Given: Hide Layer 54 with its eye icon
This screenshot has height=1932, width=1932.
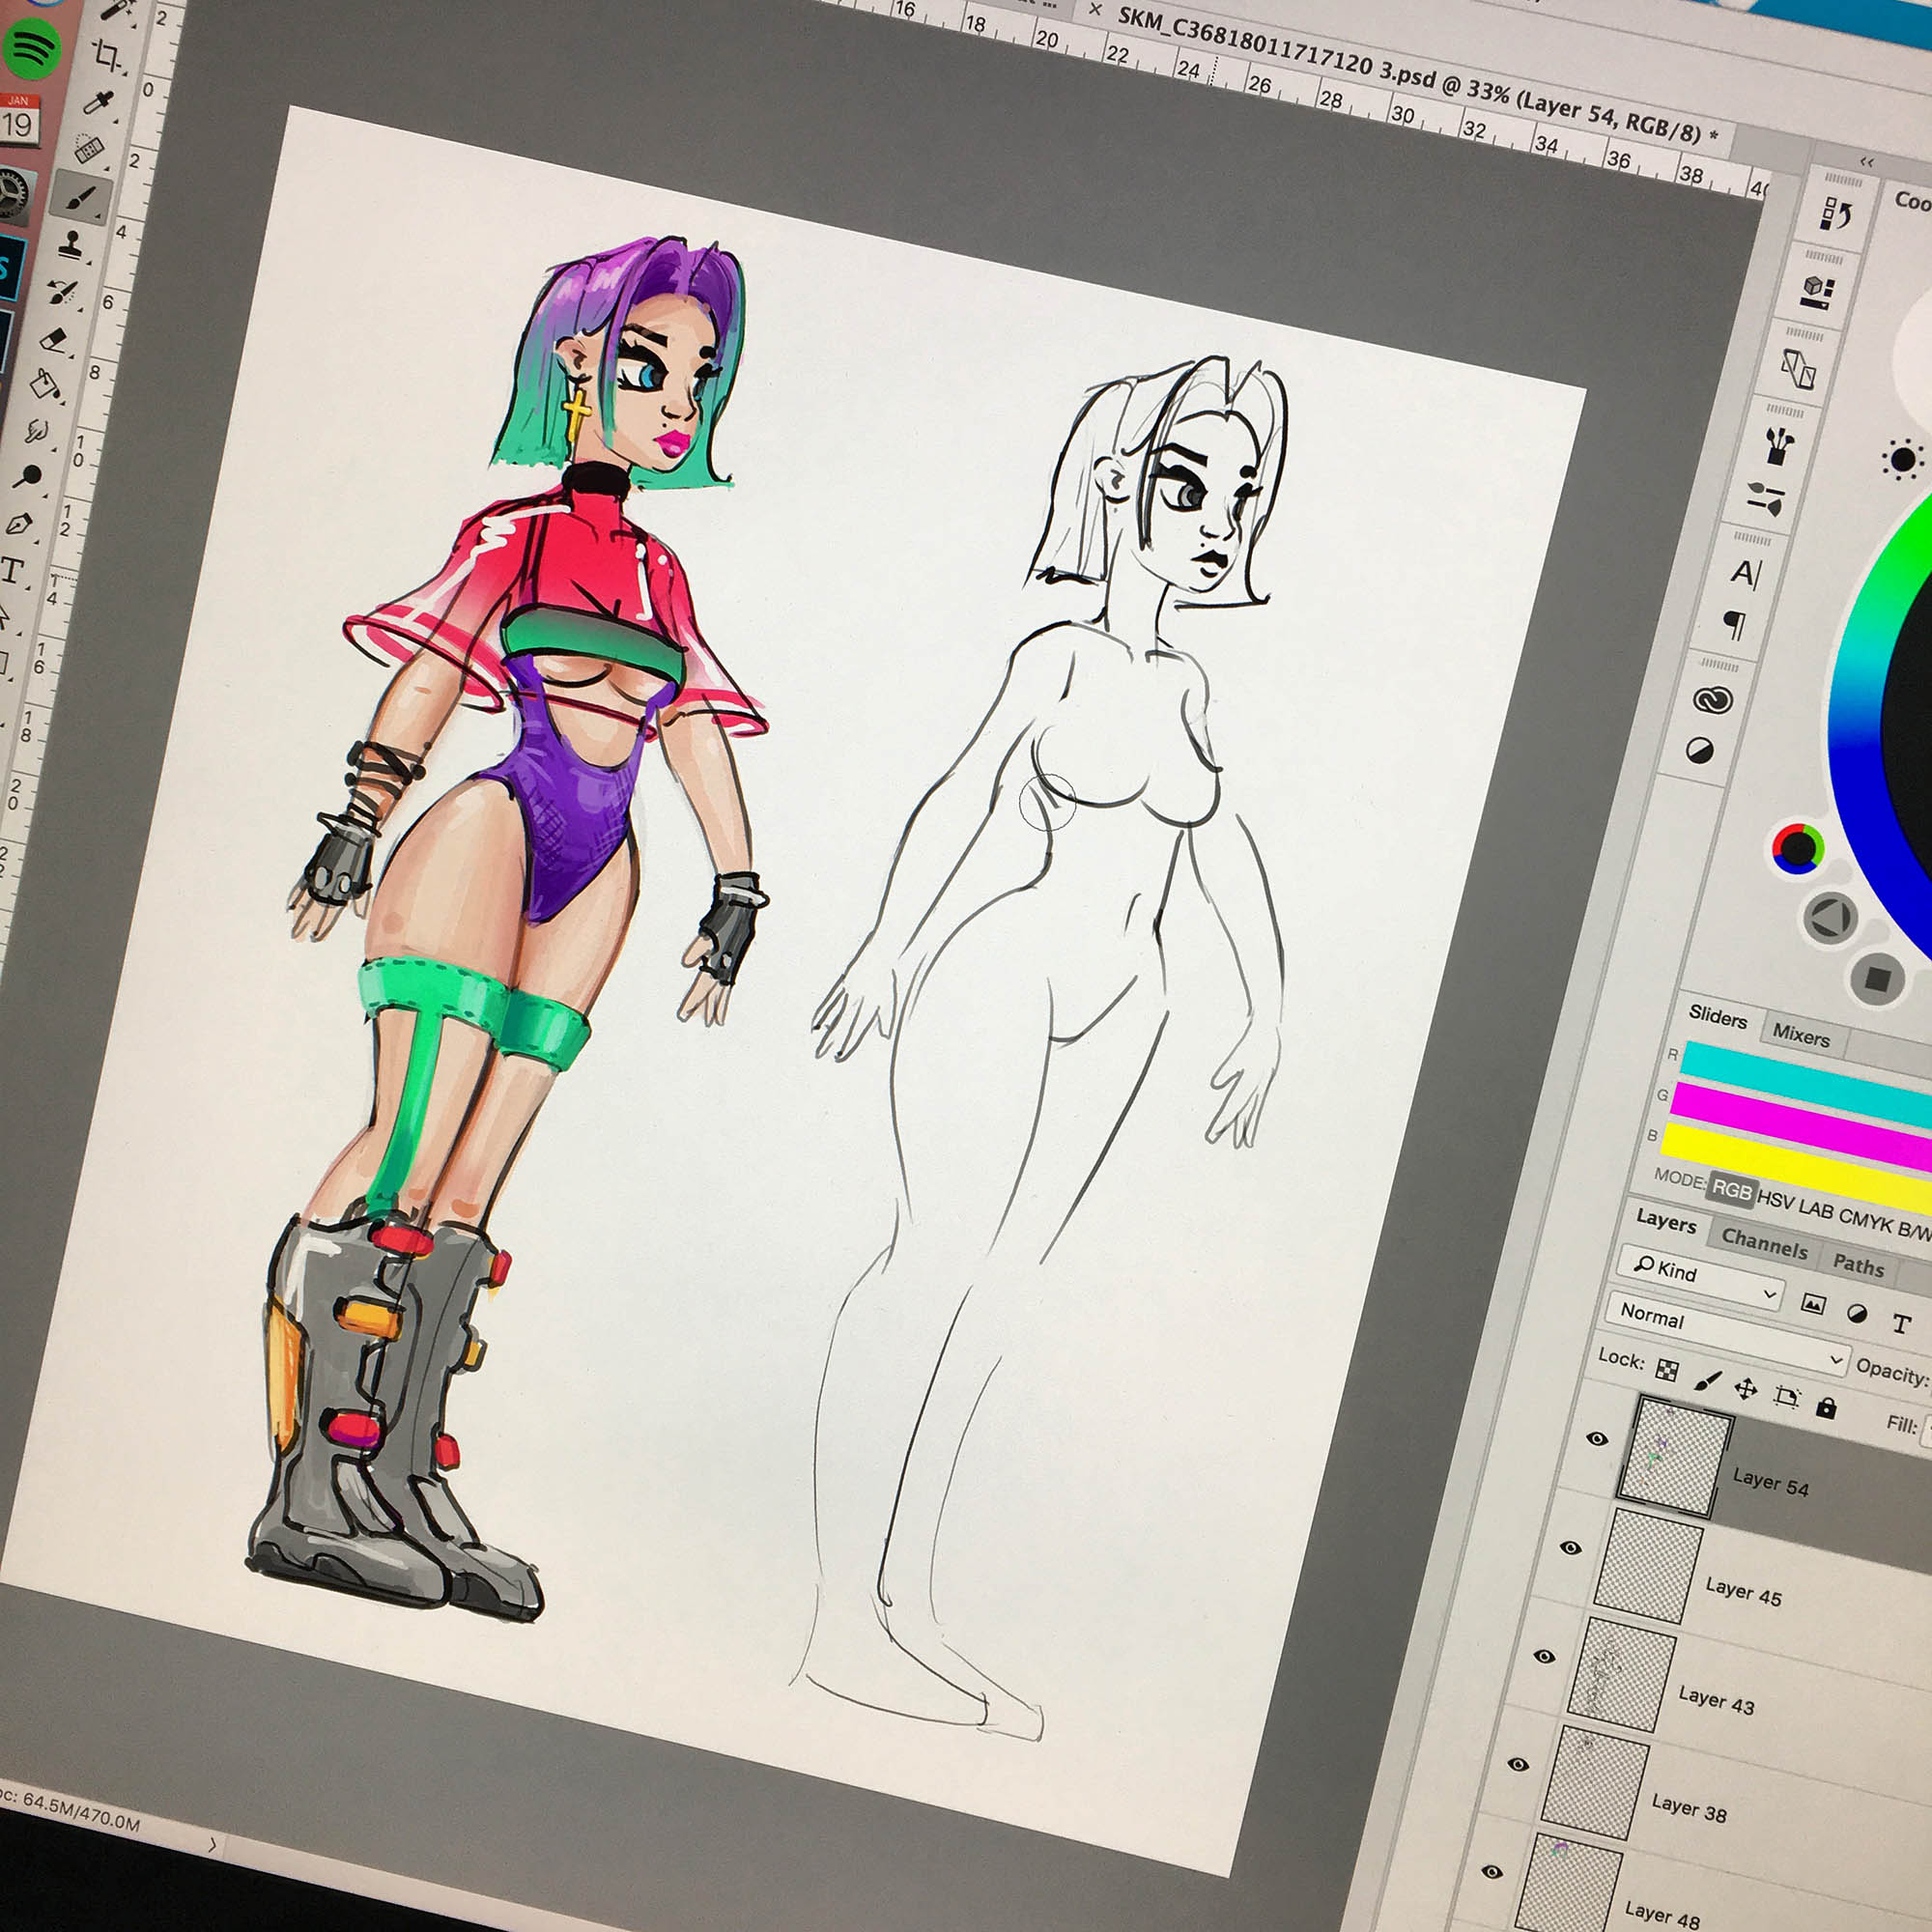Looking at the screenshot, I should 1597,1438.
